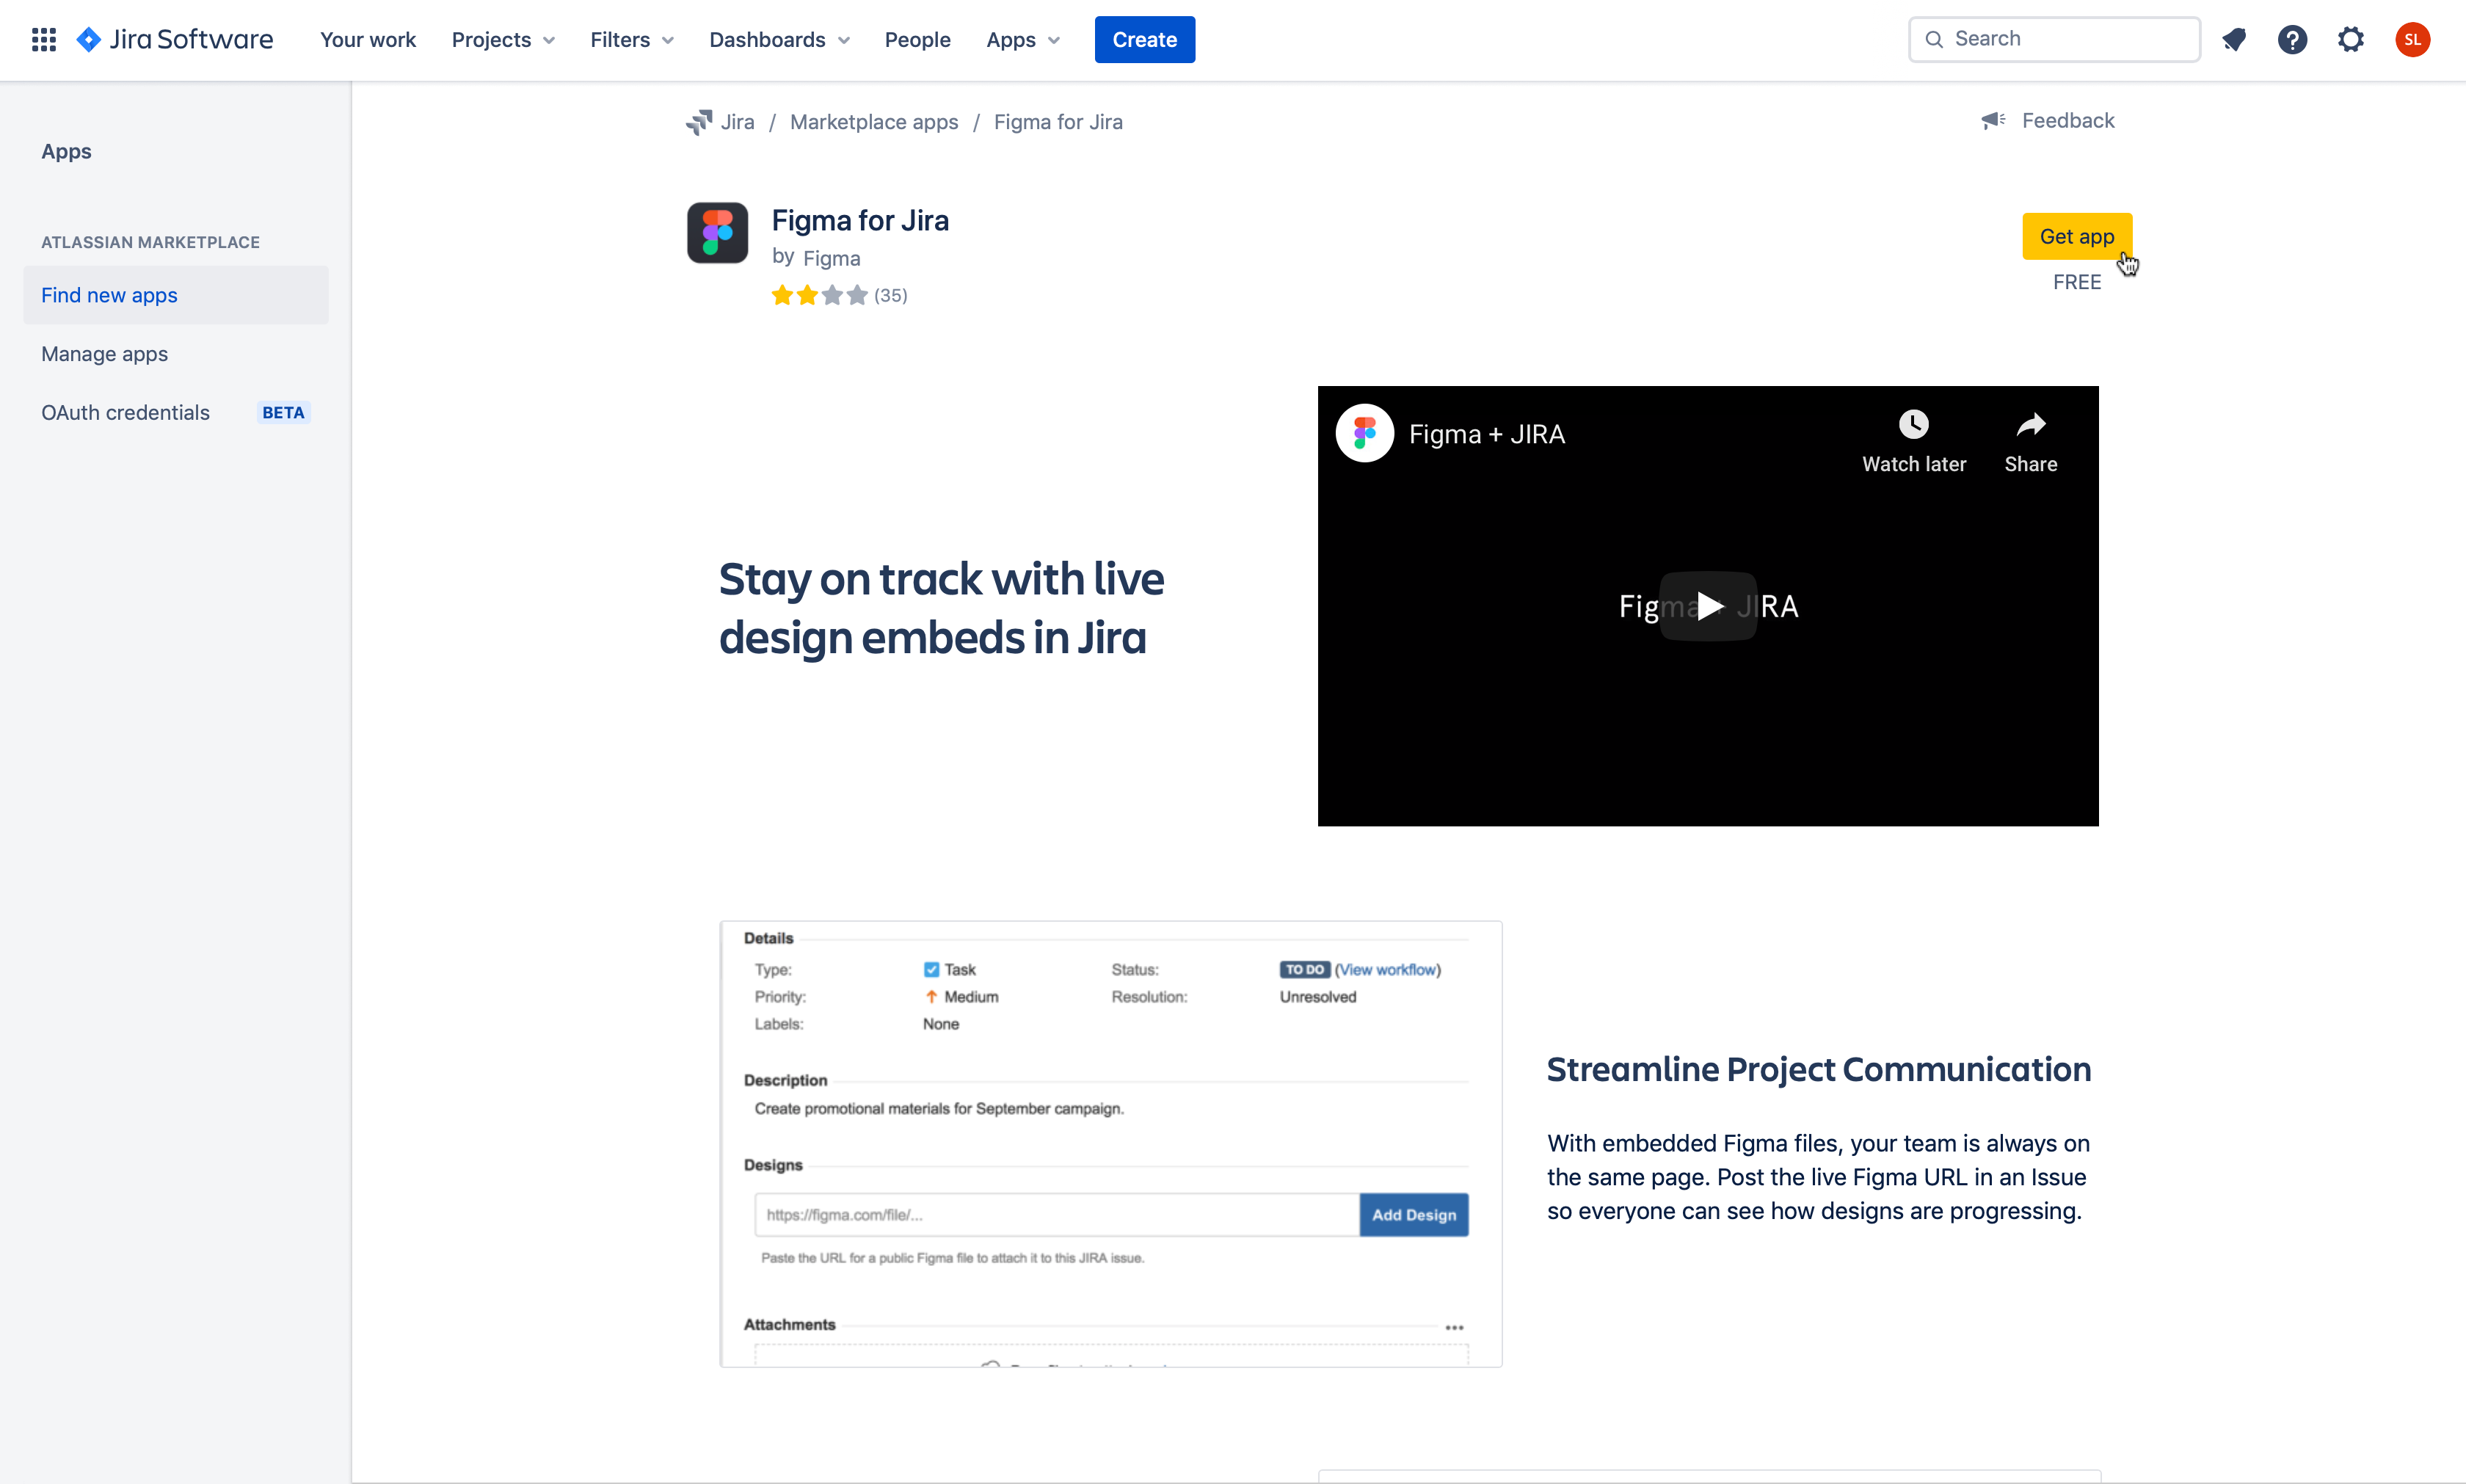Open the People menu item
Image resolution: width=2466 pixels, height=1484 pixels.
pyautogui.click(x=917, y=39)
